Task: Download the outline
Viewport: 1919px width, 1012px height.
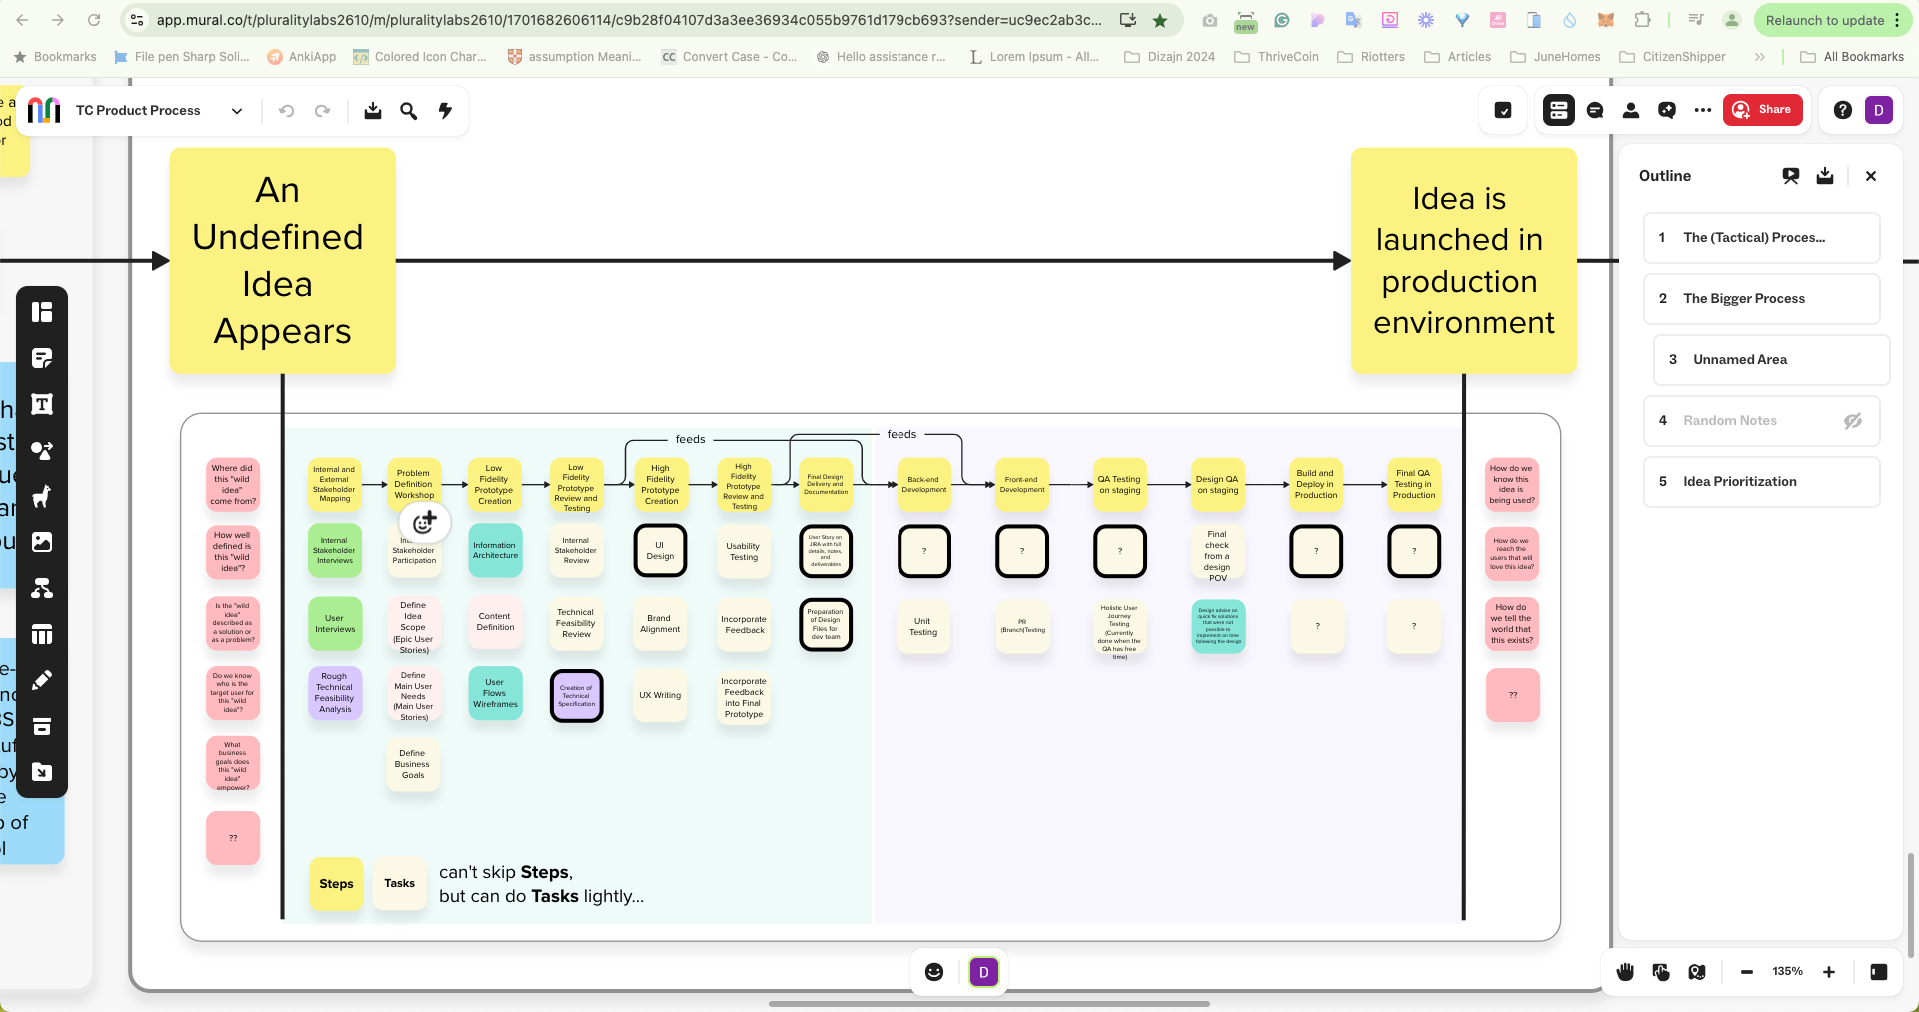Action: 1825,176
